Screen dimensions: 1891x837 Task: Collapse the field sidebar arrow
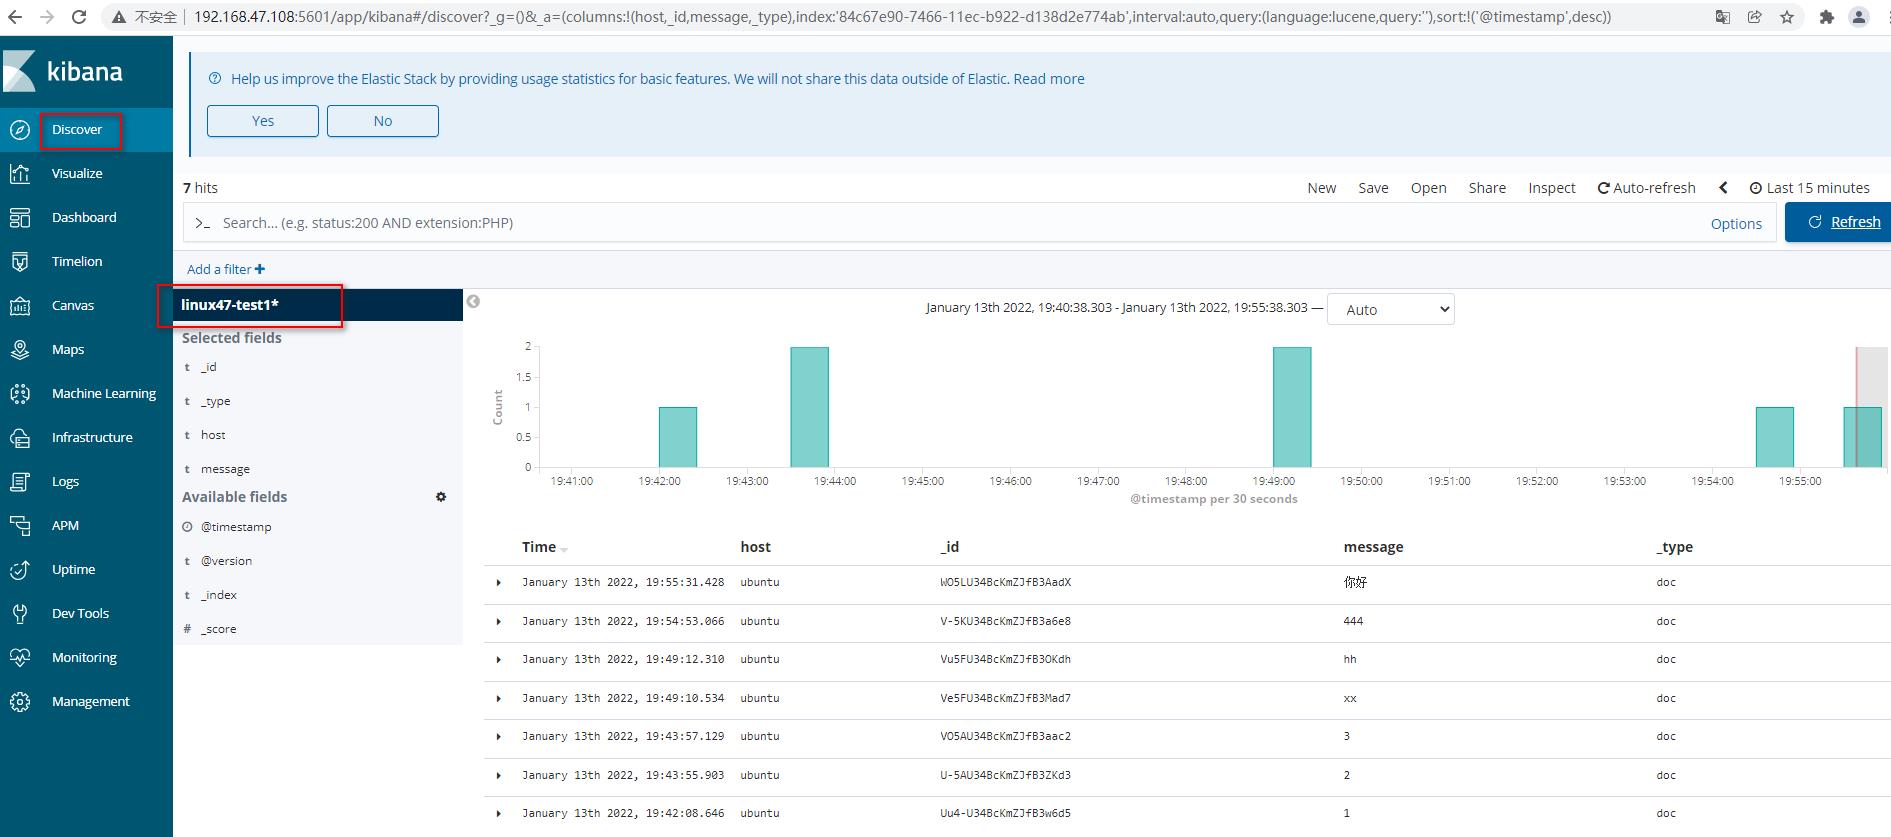[474, 301]
